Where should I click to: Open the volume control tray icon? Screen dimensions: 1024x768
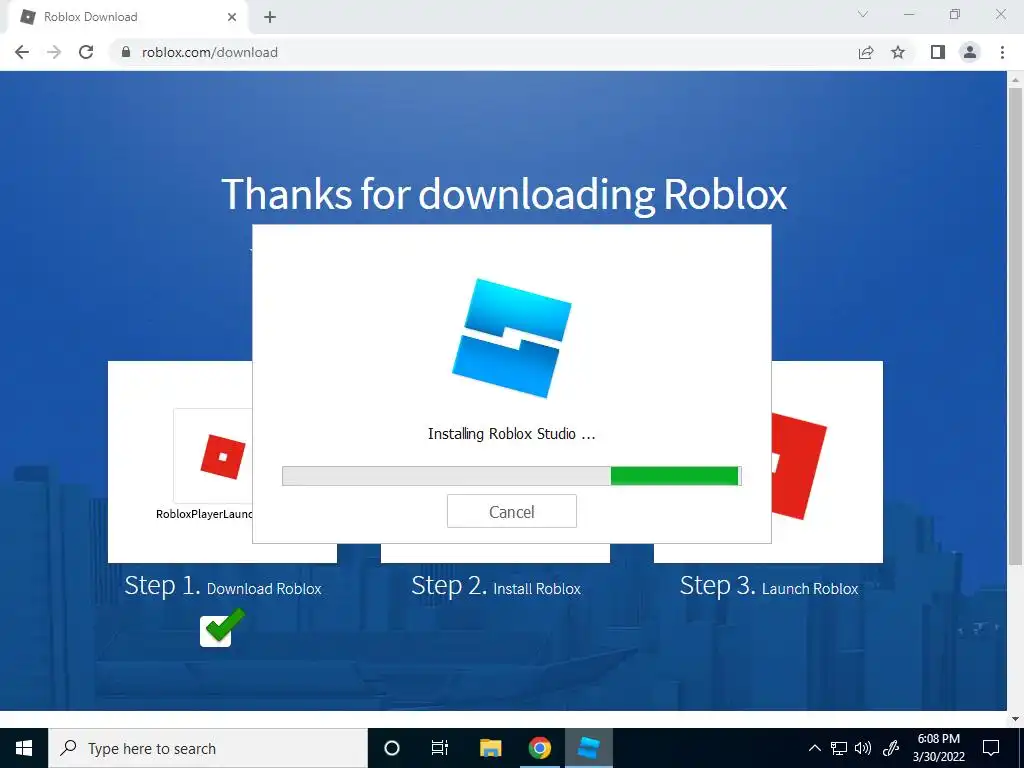863,748
